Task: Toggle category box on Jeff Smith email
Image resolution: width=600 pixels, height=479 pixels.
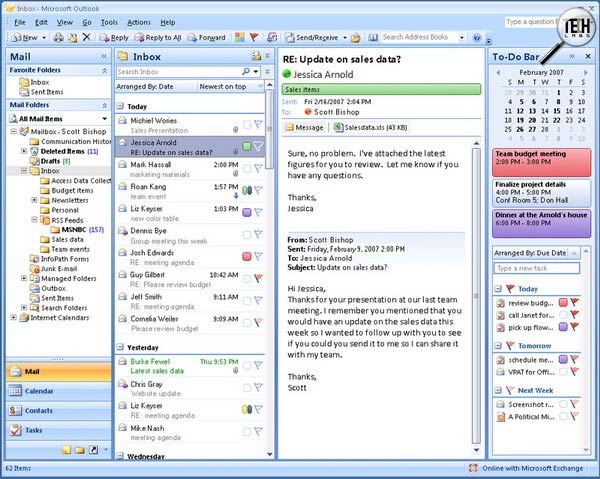Action: tap(247, 301)
